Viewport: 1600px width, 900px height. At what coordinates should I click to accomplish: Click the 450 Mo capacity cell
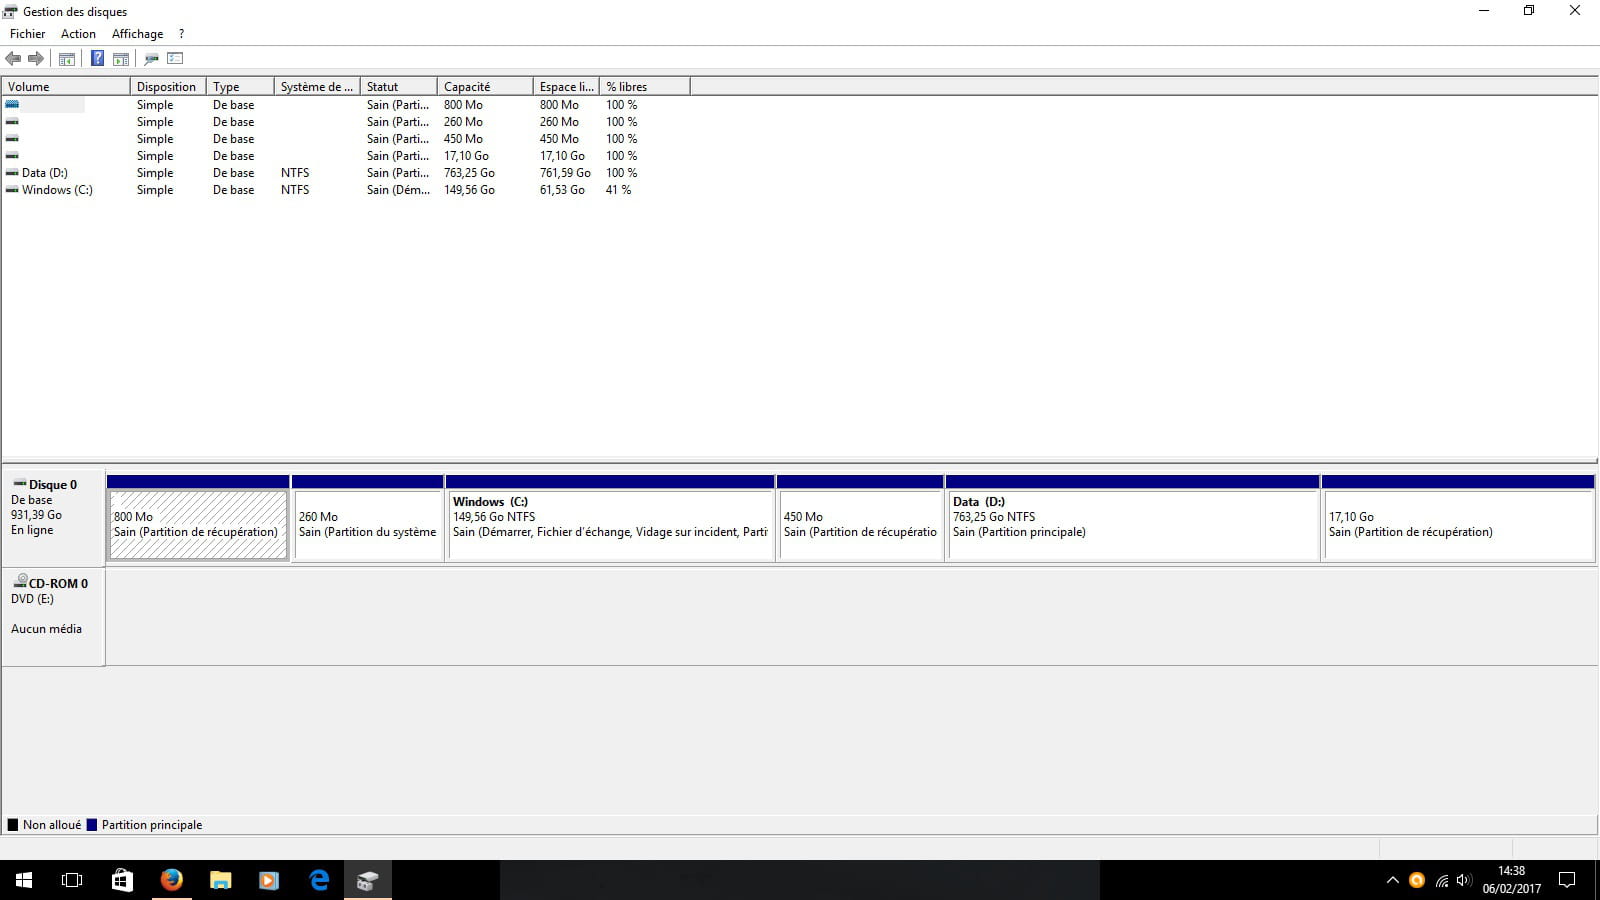463,139
